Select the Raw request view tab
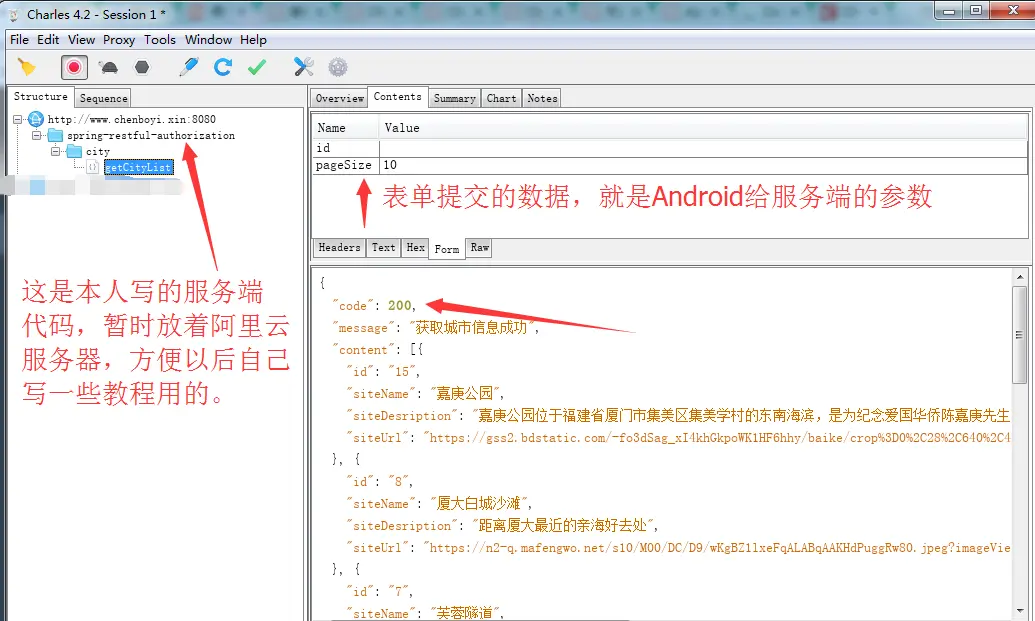The width and height of the screenshot is (1035, 621). pos(479,247)
